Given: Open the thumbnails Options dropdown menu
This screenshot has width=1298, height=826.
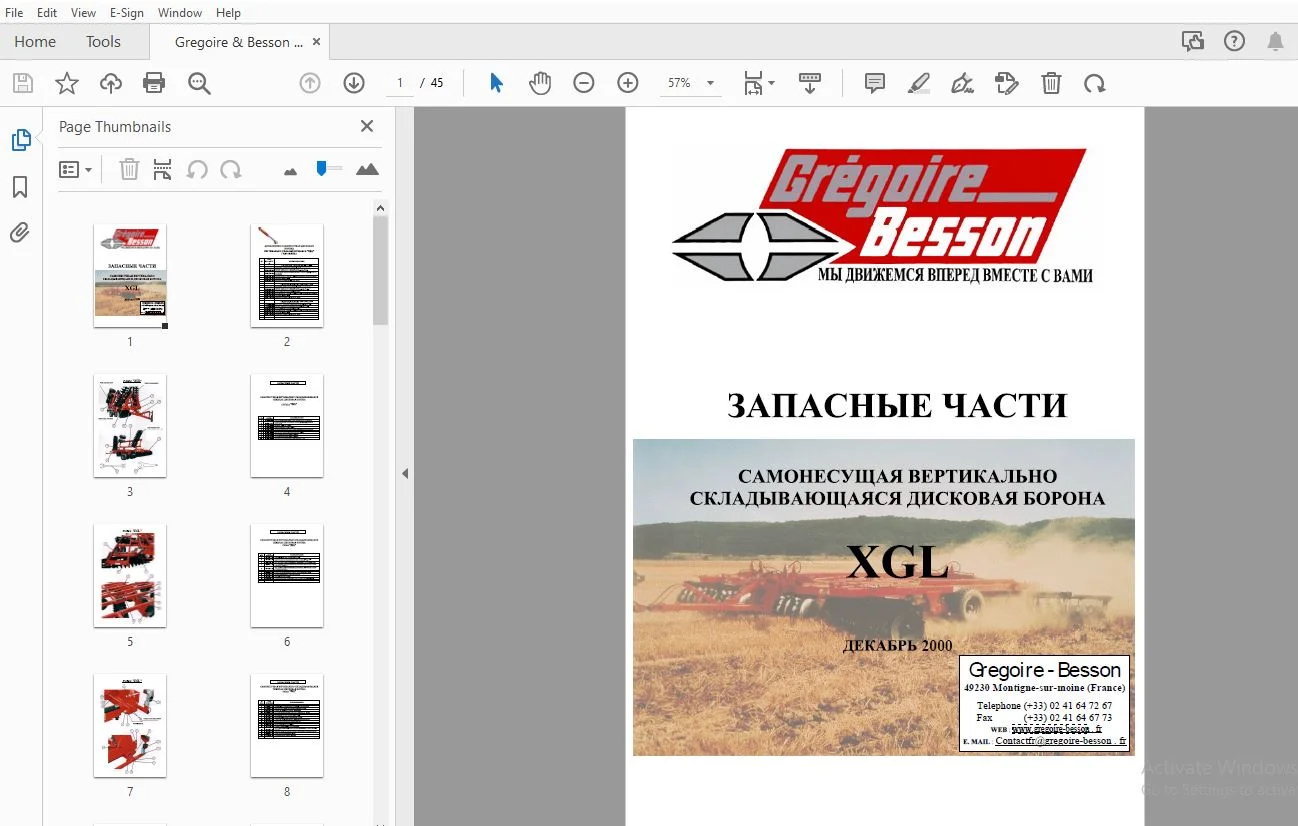Looking at the screenshot, I should 75,170.
